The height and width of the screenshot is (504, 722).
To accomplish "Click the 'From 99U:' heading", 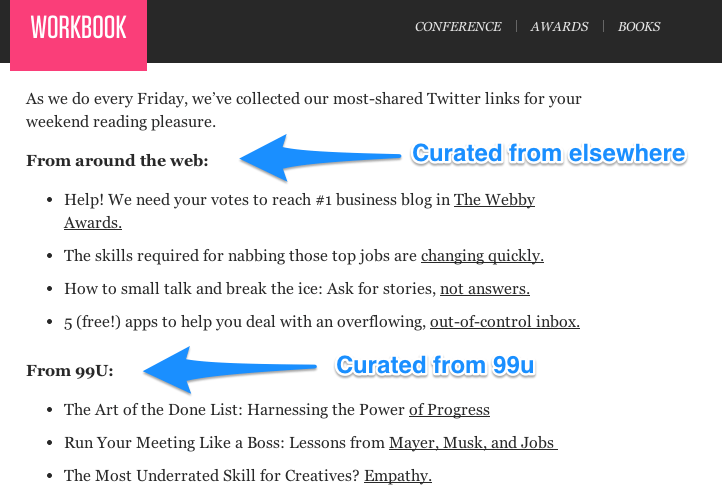I will pyautogui.click(x=70, y=371).
